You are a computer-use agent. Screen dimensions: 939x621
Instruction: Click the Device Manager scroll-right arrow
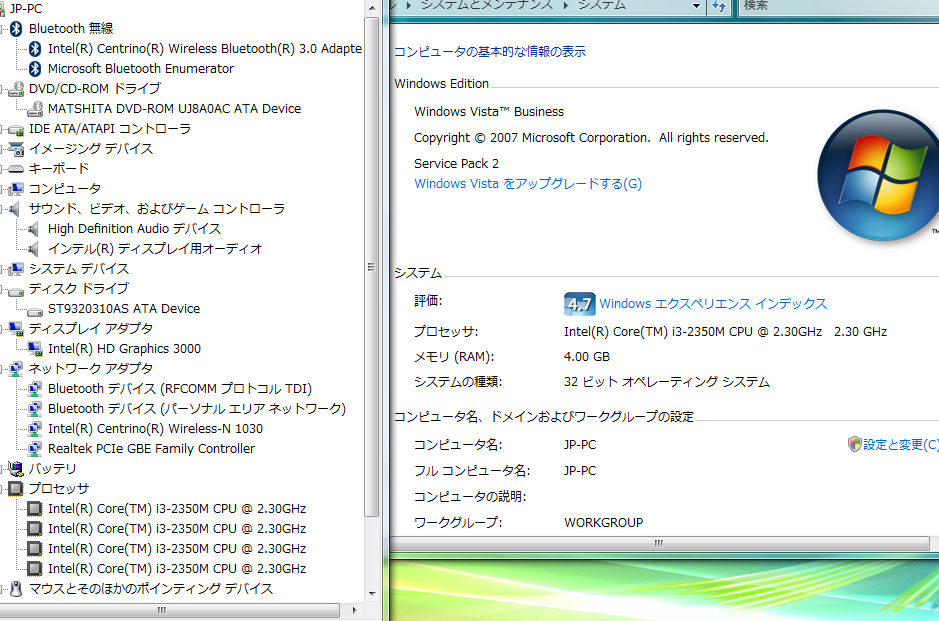click(x=355, y=610)
